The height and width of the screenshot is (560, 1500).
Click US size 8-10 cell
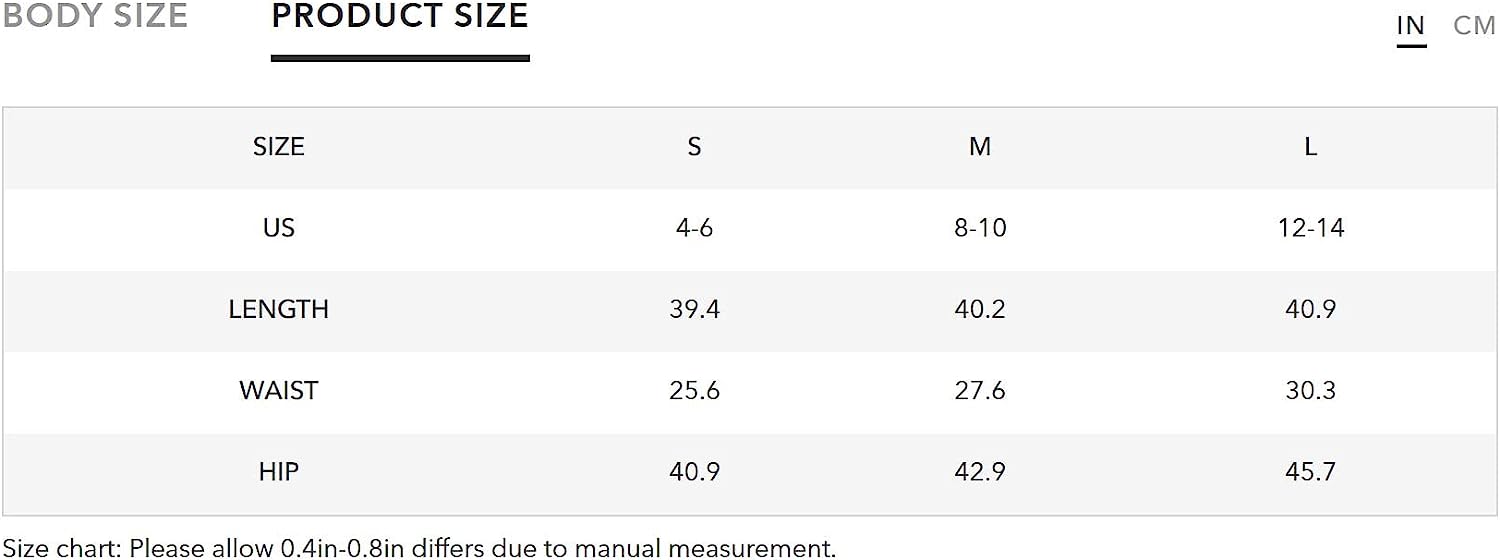(980, 228)
